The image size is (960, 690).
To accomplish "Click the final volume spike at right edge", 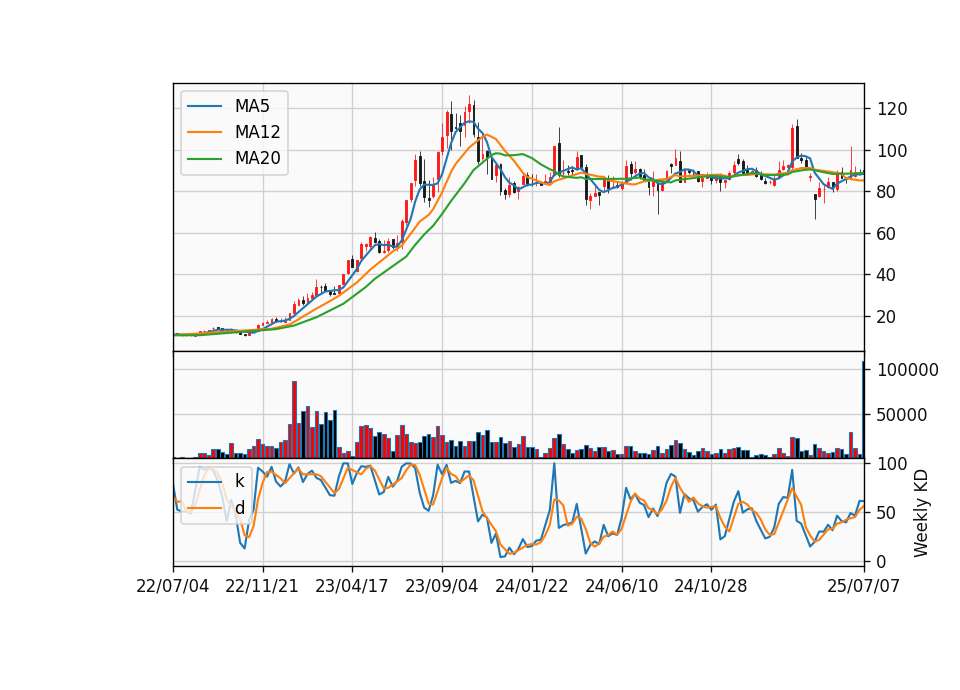I will pos(863,410).
